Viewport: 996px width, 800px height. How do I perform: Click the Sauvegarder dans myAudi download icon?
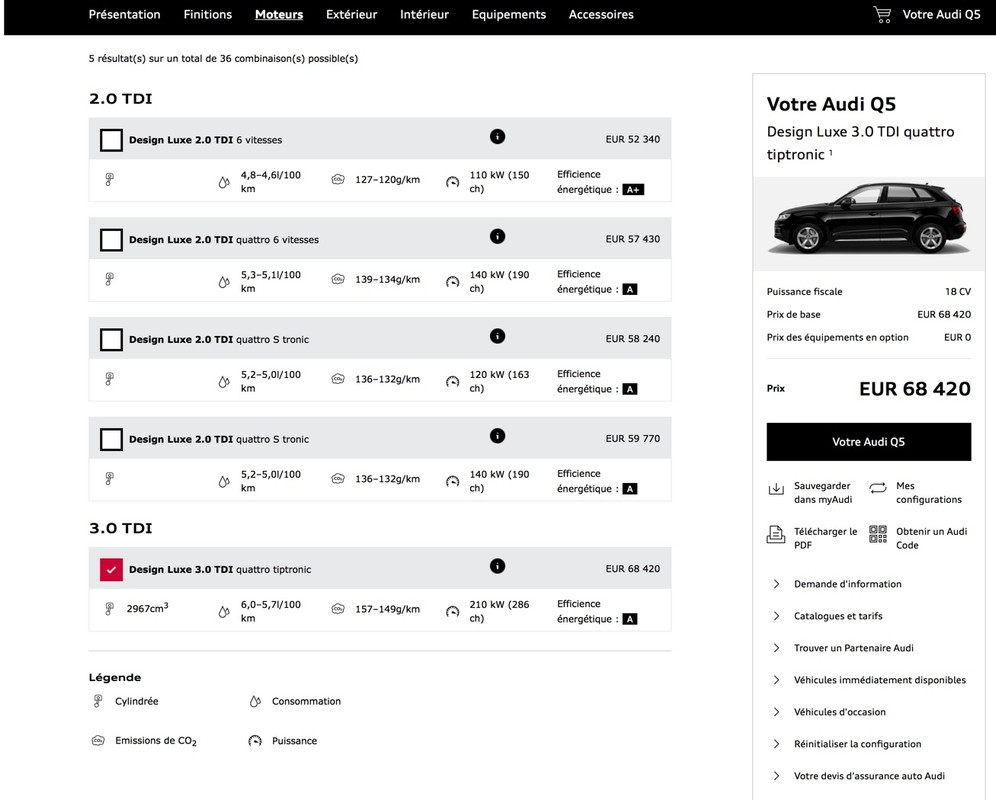pos(776,488)
